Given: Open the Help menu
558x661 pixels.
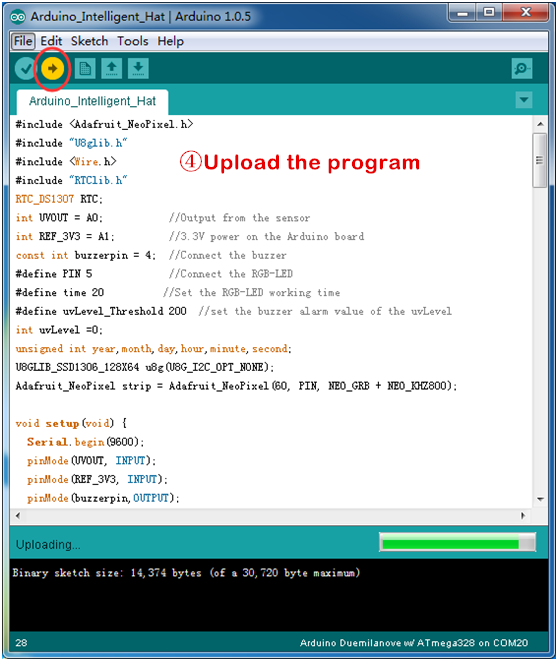Looking at the screenshot, I should coord(171,41).
